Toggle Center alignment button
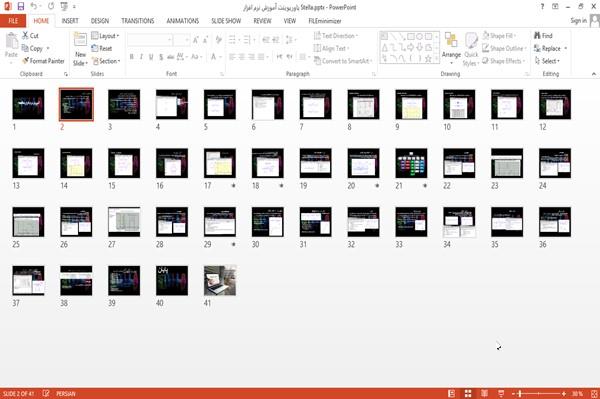Image resolution: width=600 pixels, height=399 pixels. click(x=242, y=57)
